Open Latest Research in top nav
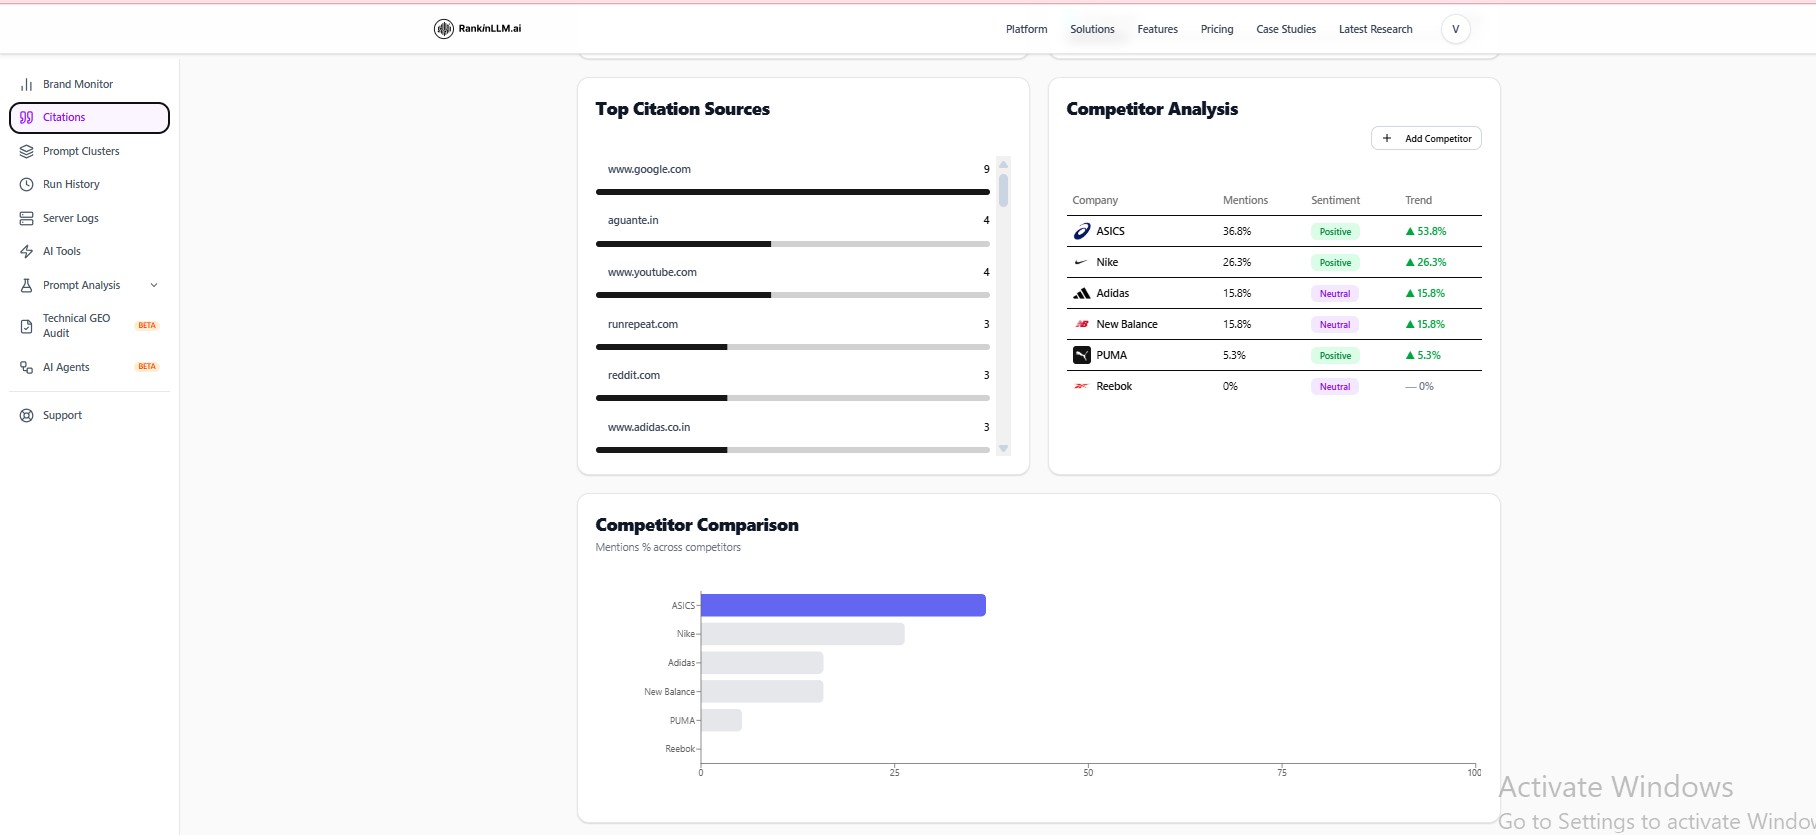 point(1376,30)
